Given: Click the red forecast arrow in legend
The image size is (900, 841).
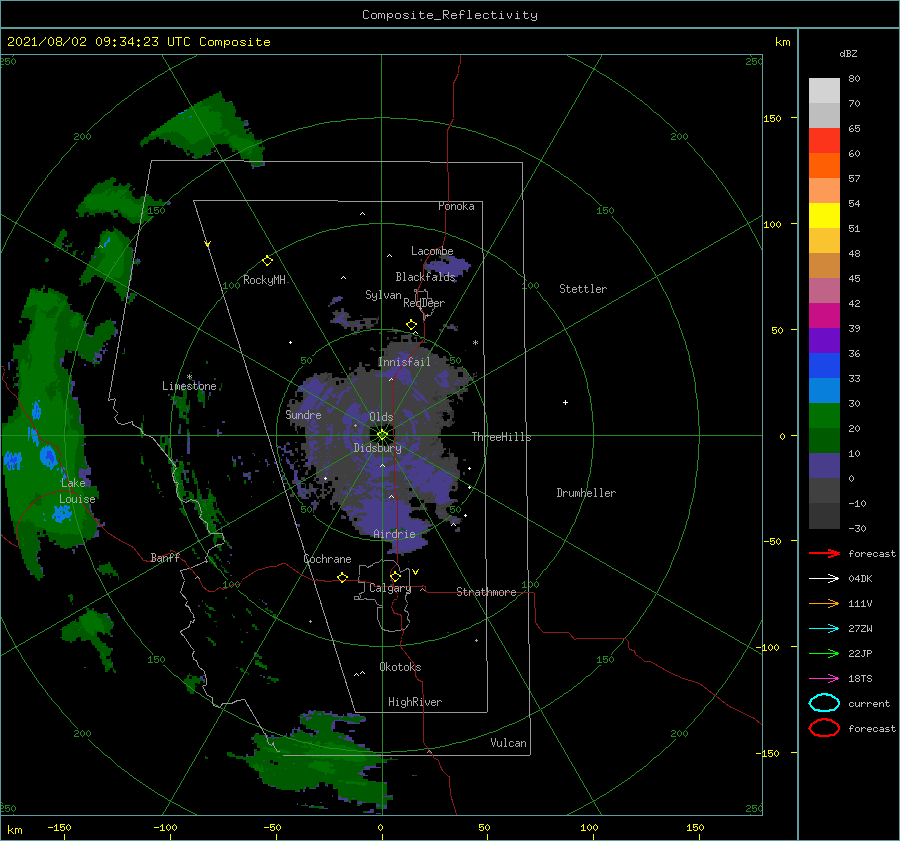Looking at the screenshot, I should [x=824, y=553].
